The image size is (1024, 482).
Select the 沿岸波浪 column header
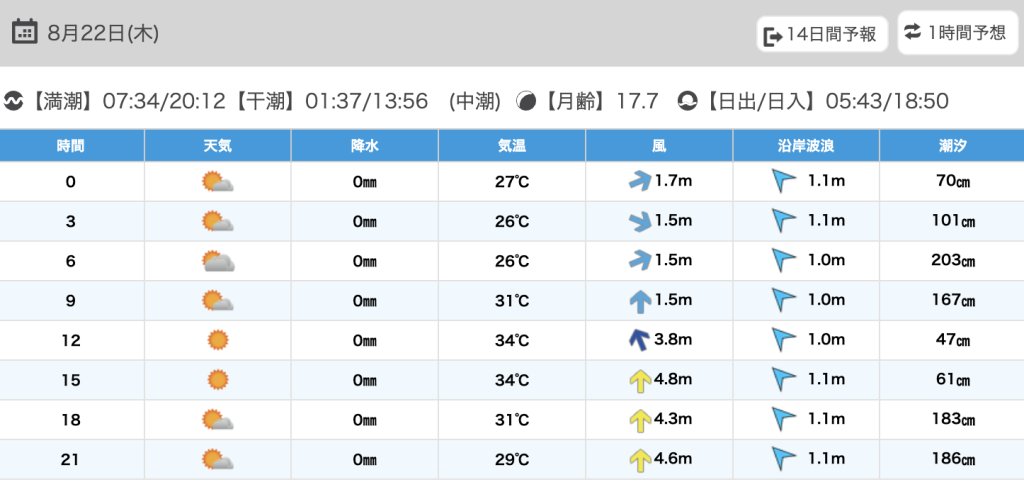[x=806, y=146]
